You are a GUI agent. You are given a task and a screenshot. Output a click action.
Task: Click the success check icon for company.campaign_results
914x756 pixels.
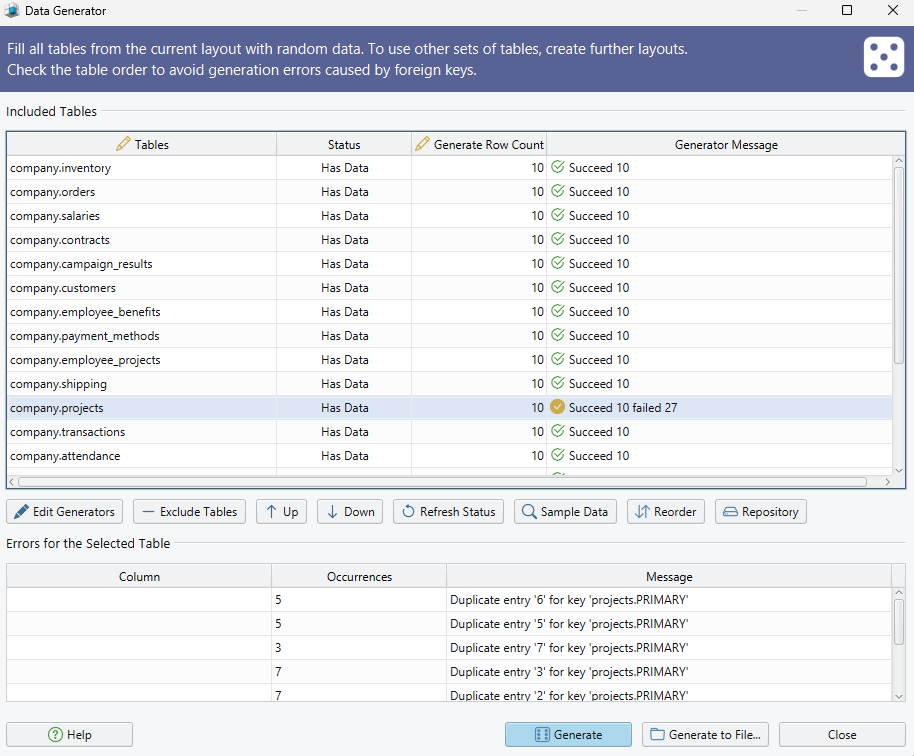pos(558,263)
